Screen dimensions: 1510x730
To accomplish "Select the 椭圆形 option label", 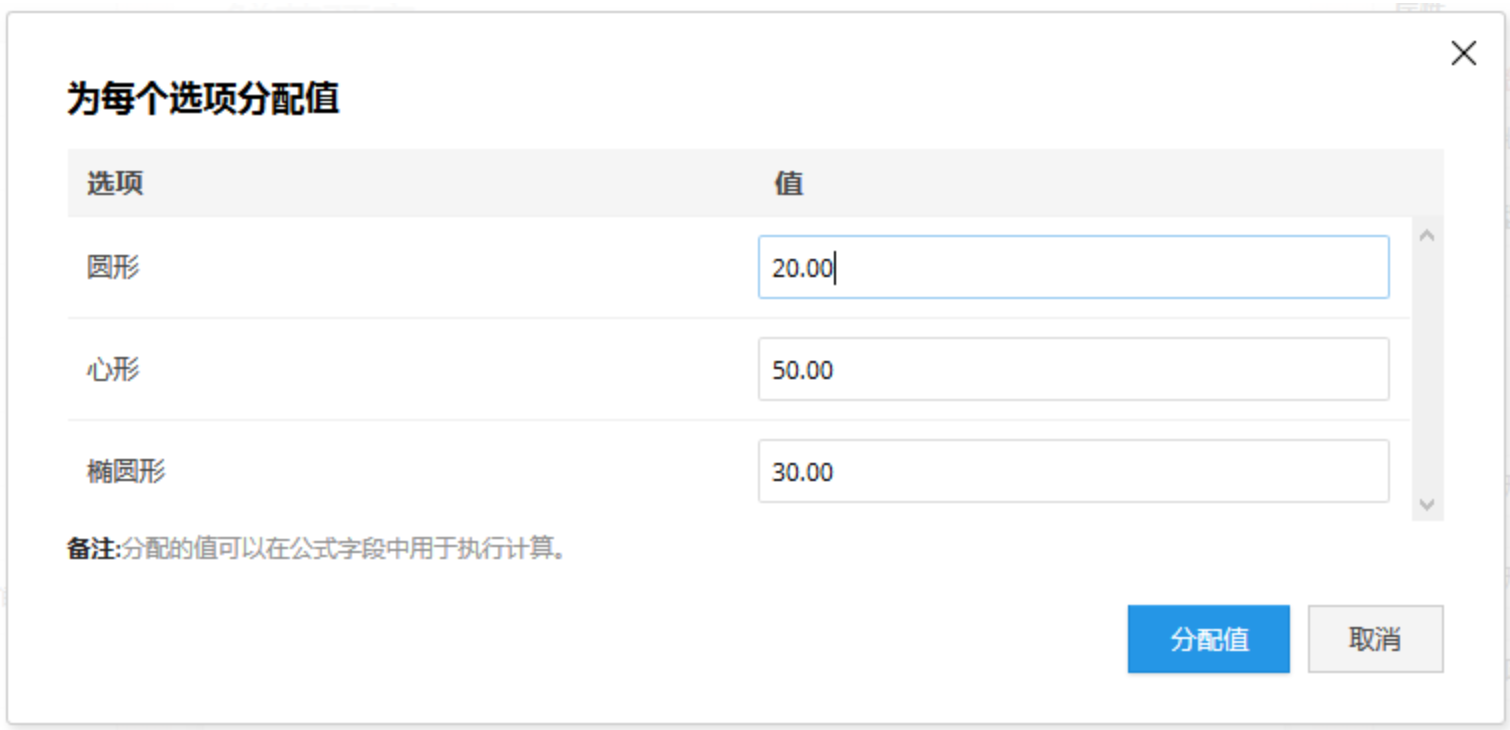I will (x=126, y=471).
